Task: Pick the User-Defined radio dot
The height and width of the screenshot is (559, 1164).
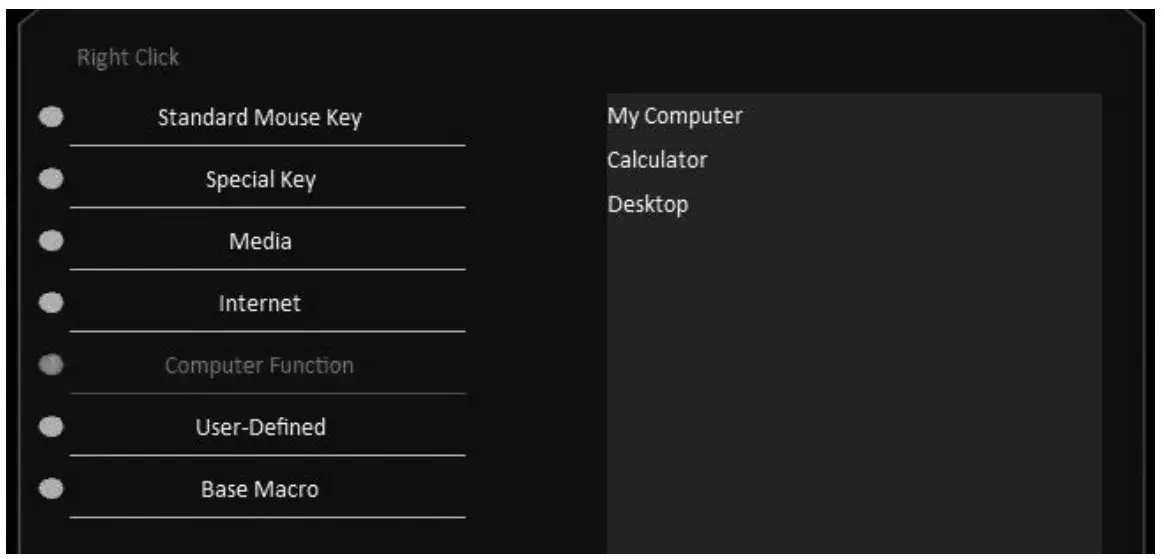Action: click(51, 427)
